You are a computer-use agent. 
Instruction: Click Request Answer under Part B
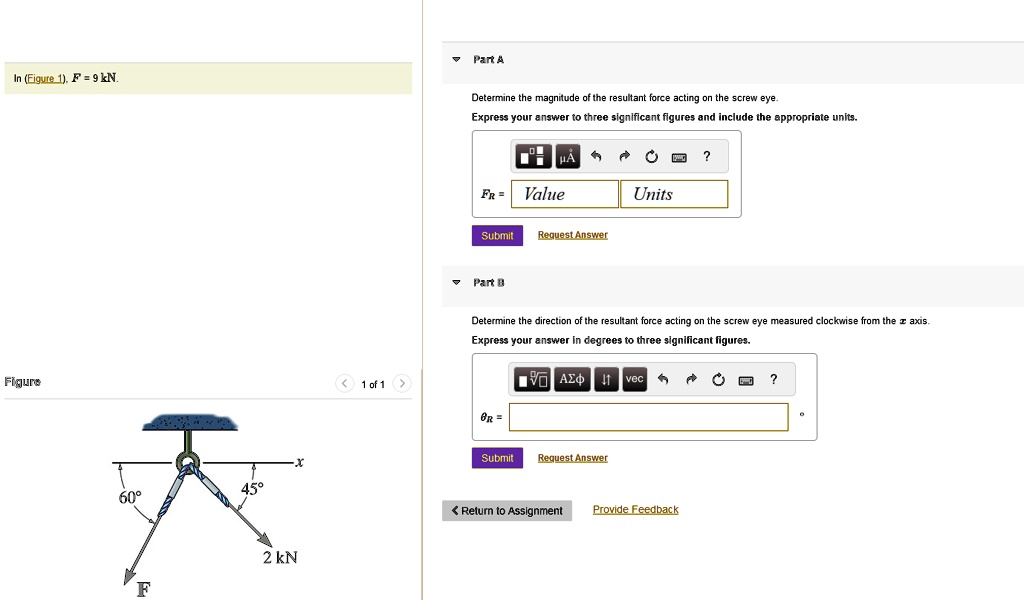[x=572, y=457]
